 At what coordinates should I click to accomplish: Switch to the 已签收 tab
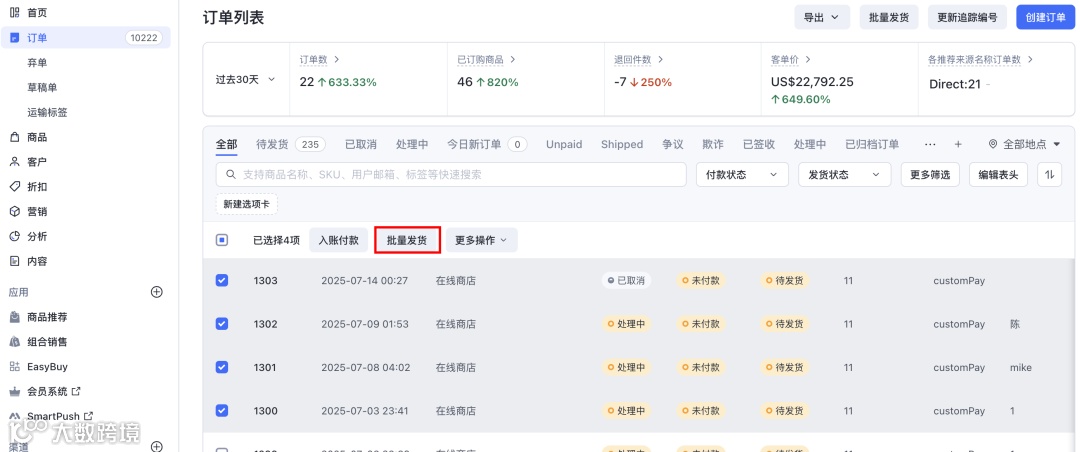click(759, 144)
